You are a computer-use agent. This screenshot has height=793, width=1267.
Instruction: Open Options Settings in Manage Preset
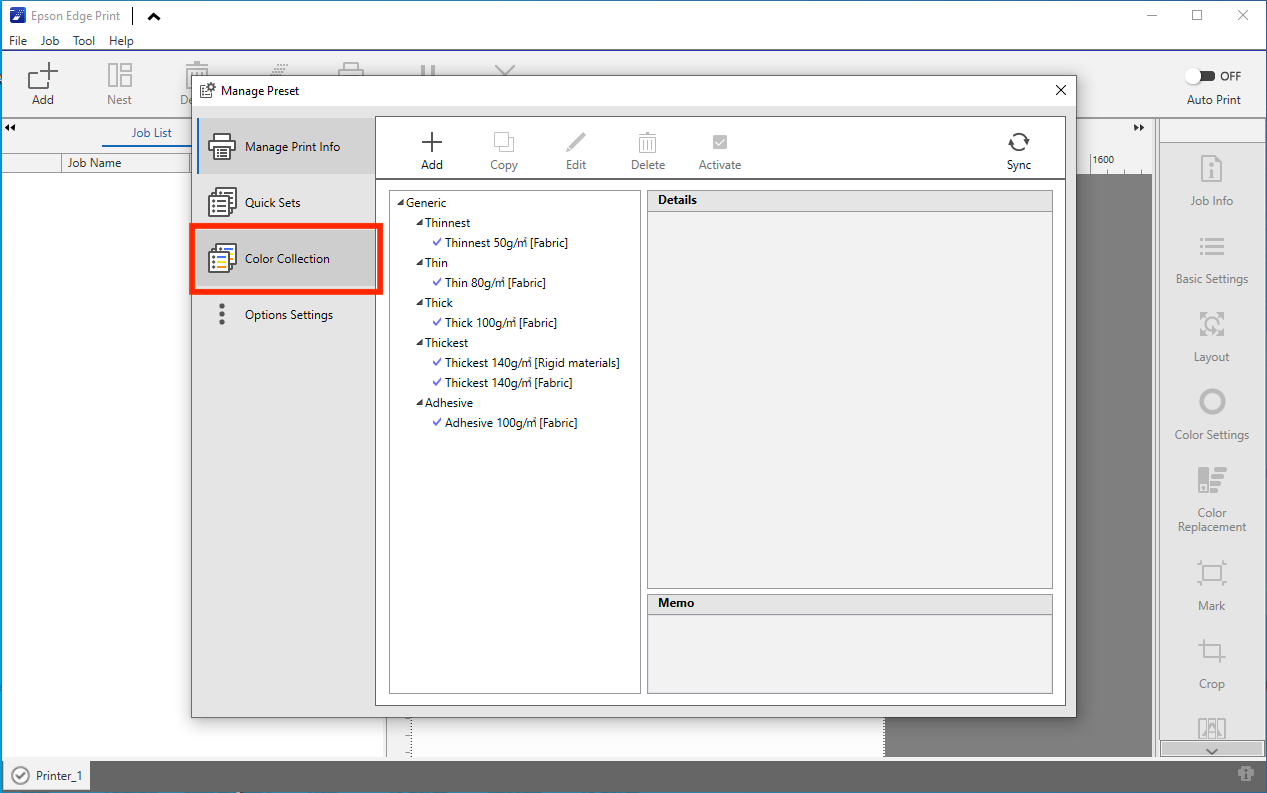[x=286, y=315]
